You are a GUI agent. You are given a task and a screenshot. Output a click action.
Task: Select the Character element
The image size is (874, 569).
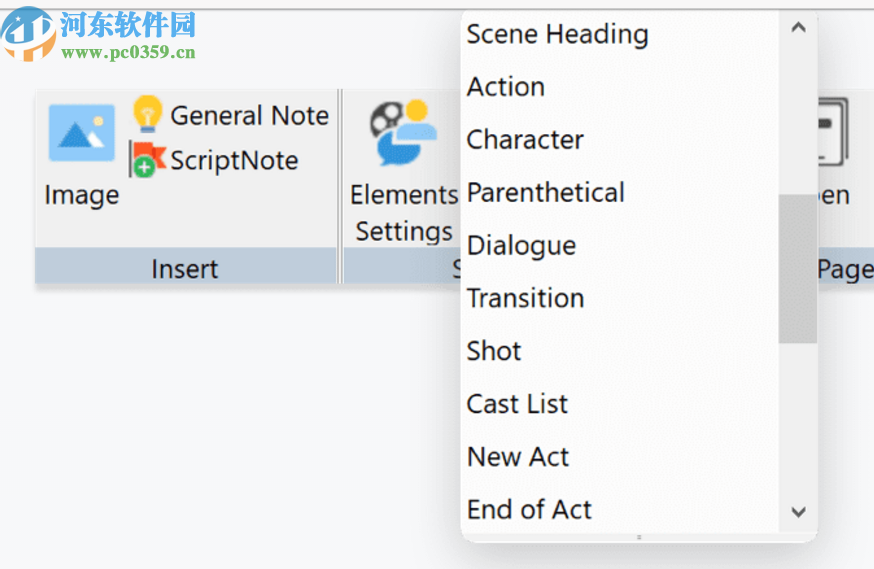pos(525,140)
